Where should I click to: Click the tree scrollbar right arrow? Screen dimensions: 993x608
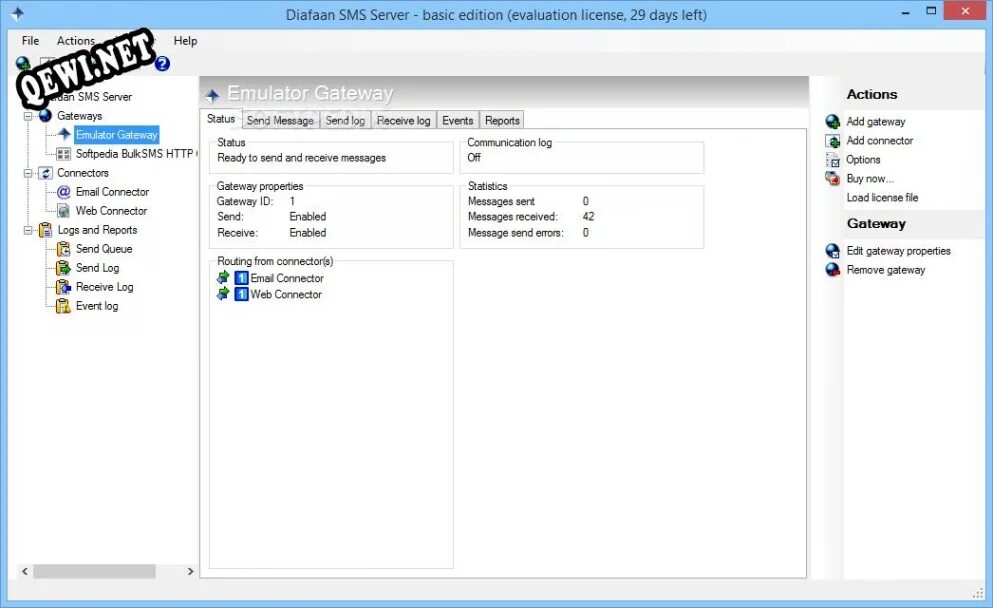click(x=190, y=571)
